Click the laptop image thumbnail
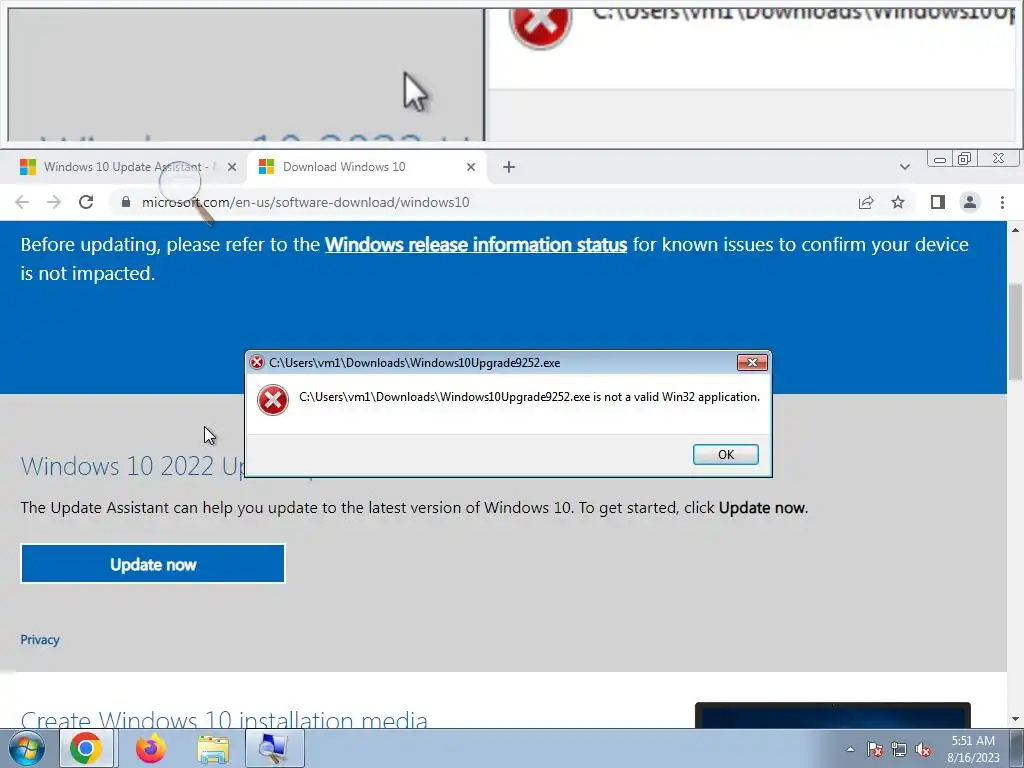Viewport: 1024px width, 768px height. pos(833,715)
